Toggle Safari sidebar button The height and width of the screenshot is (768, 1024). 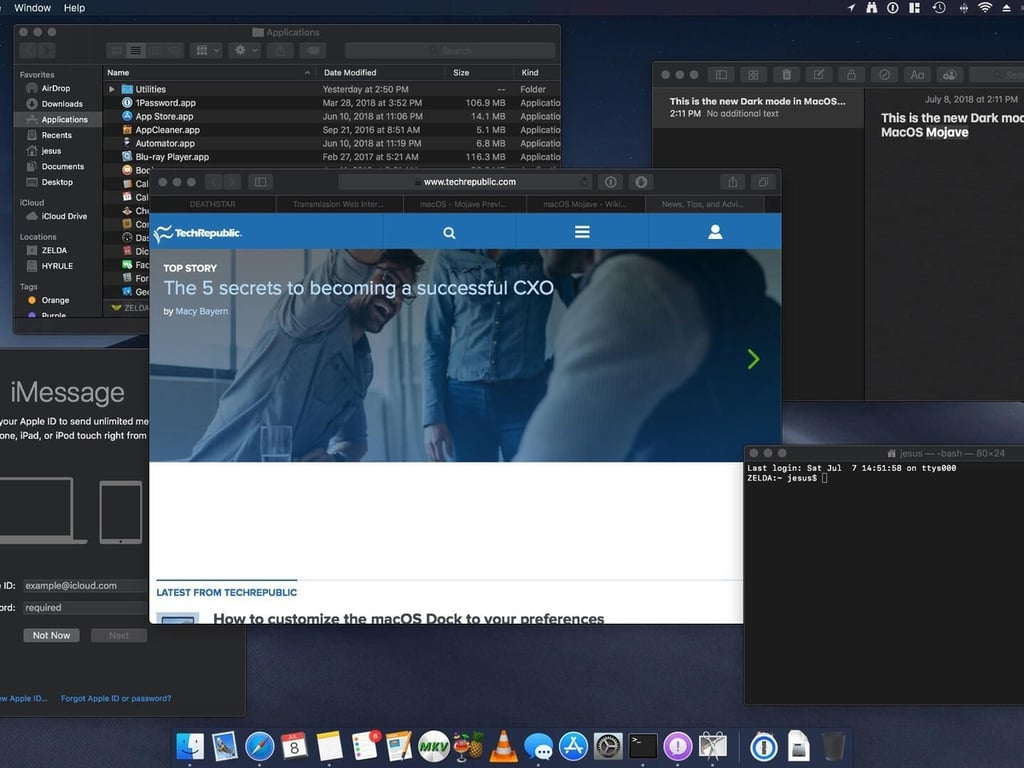coord(260,182)
